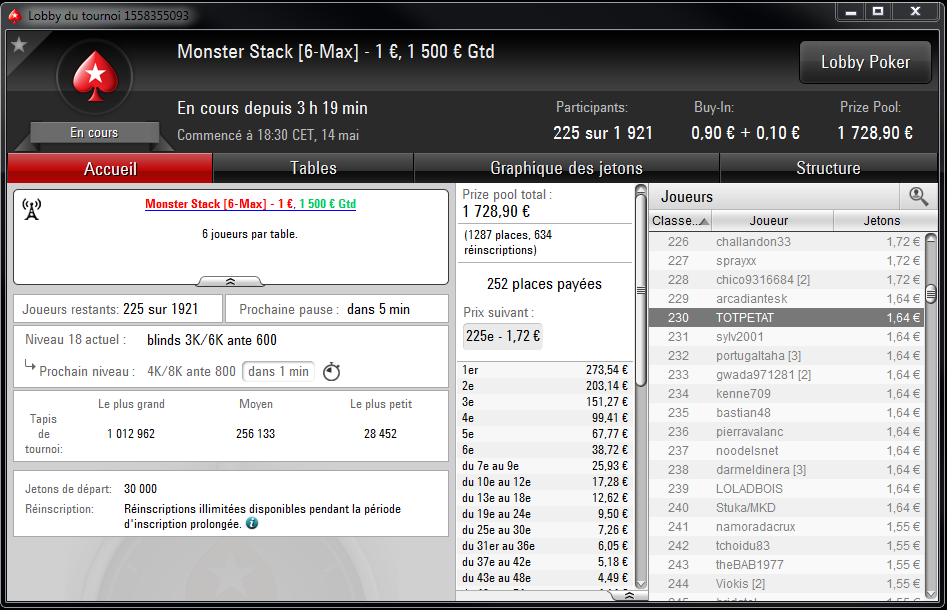Click the favorite star icon

click(19, 44)
